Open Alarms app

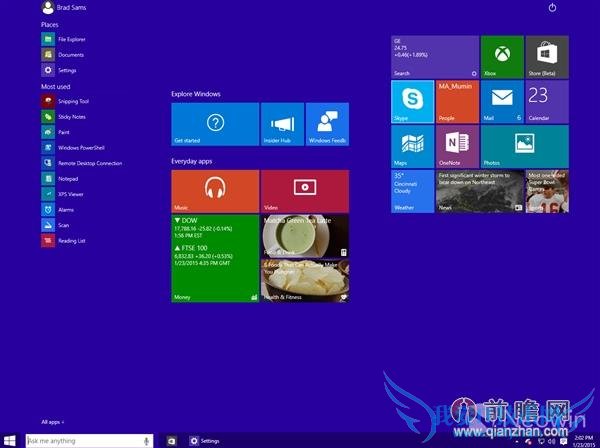(58, 210)
